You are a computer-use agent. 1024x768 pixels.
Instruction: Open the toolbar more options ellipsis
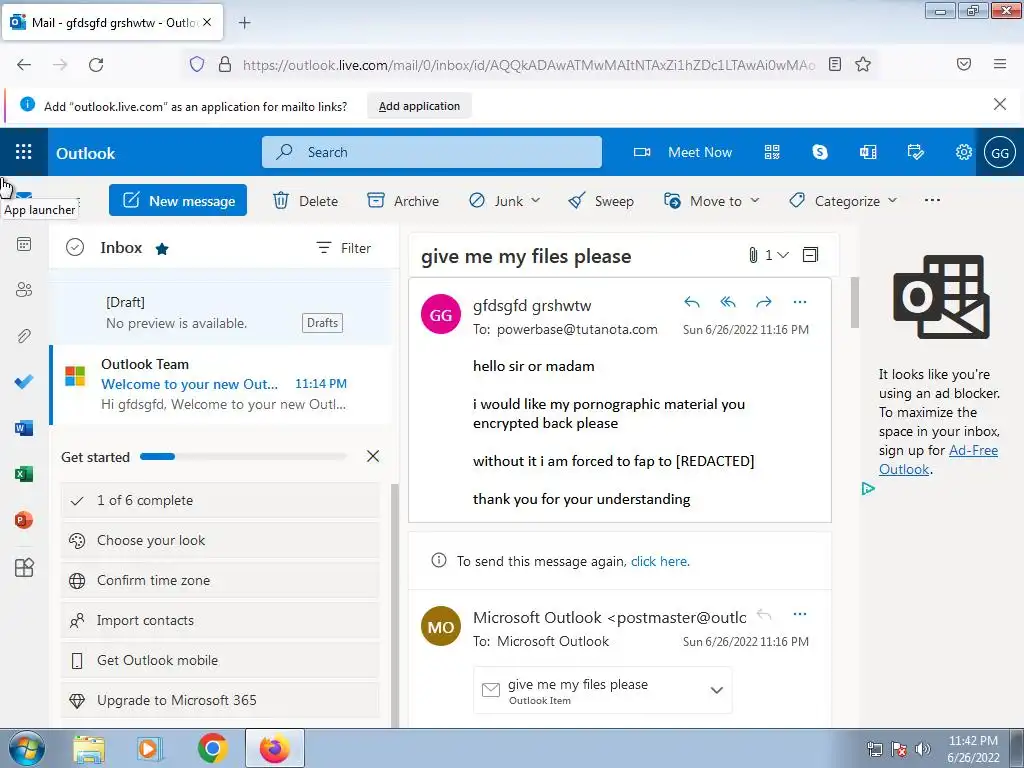(x=933, y=200)
